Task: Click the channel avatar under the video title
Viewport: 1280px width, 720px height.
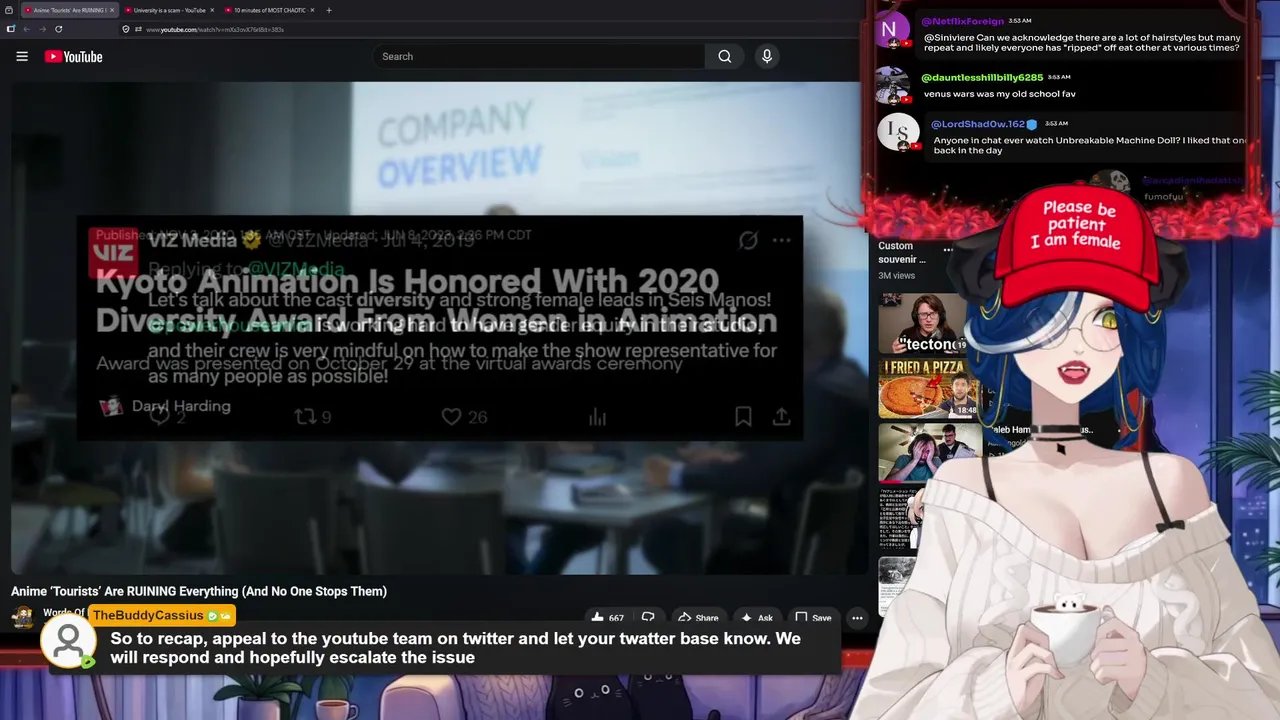Action: point(22,617)
